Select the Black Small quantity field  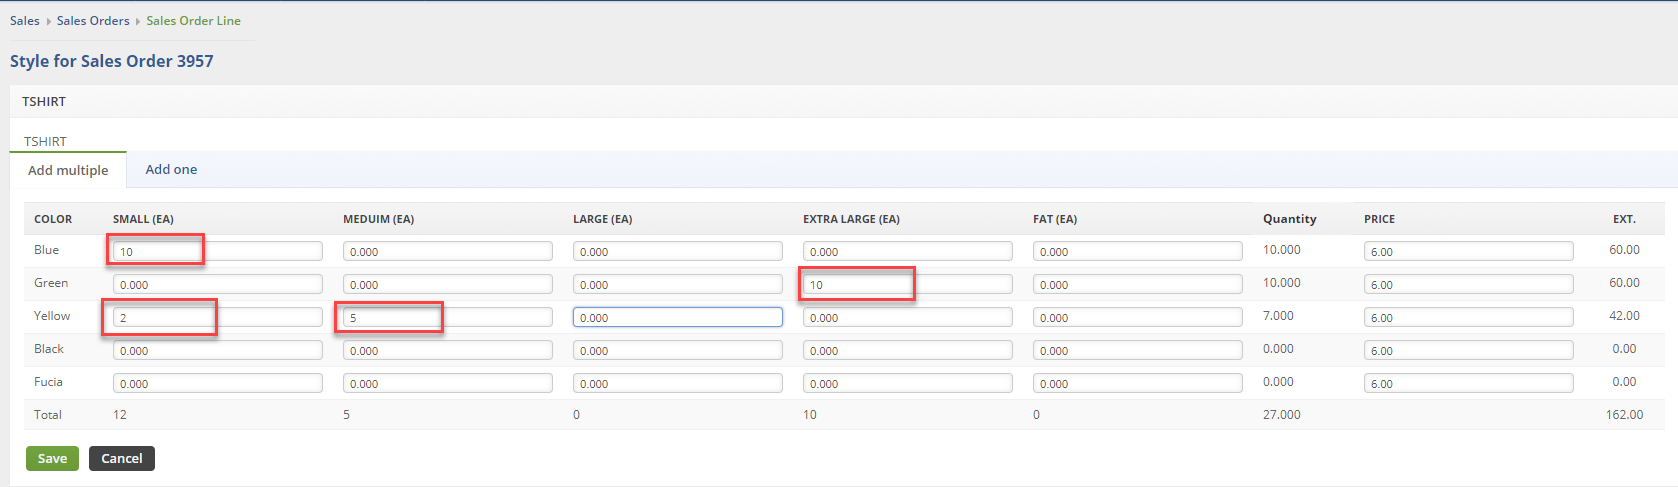[x=218, y=350]
